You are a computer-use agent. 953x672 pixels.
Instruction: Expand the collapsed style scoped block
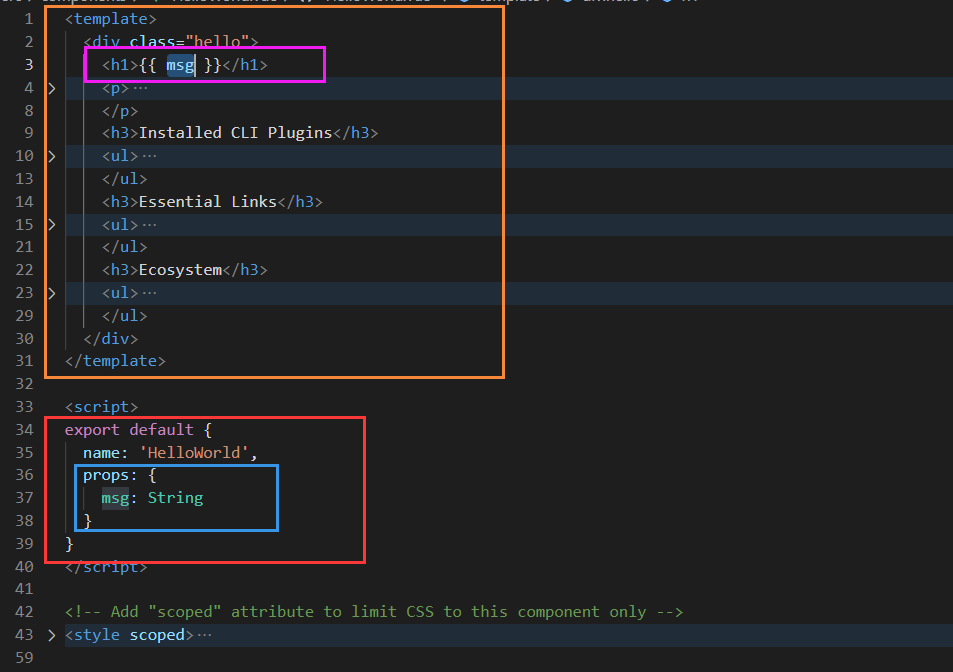tap(52, 635)
